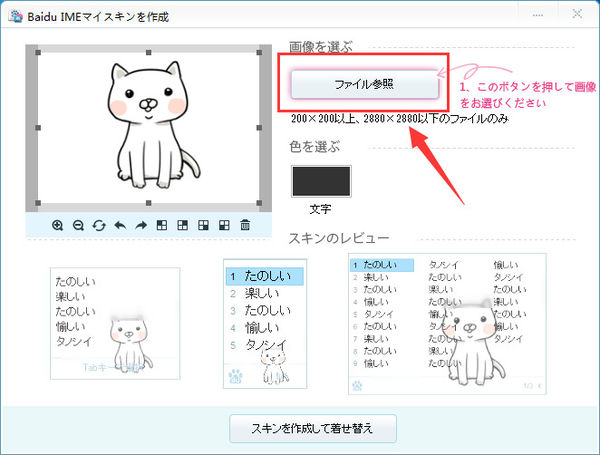The height and width of the screenshot is (455, 600).
Task: Click the rotate/refresh circular arrows icon
Action: coord(99,225)
